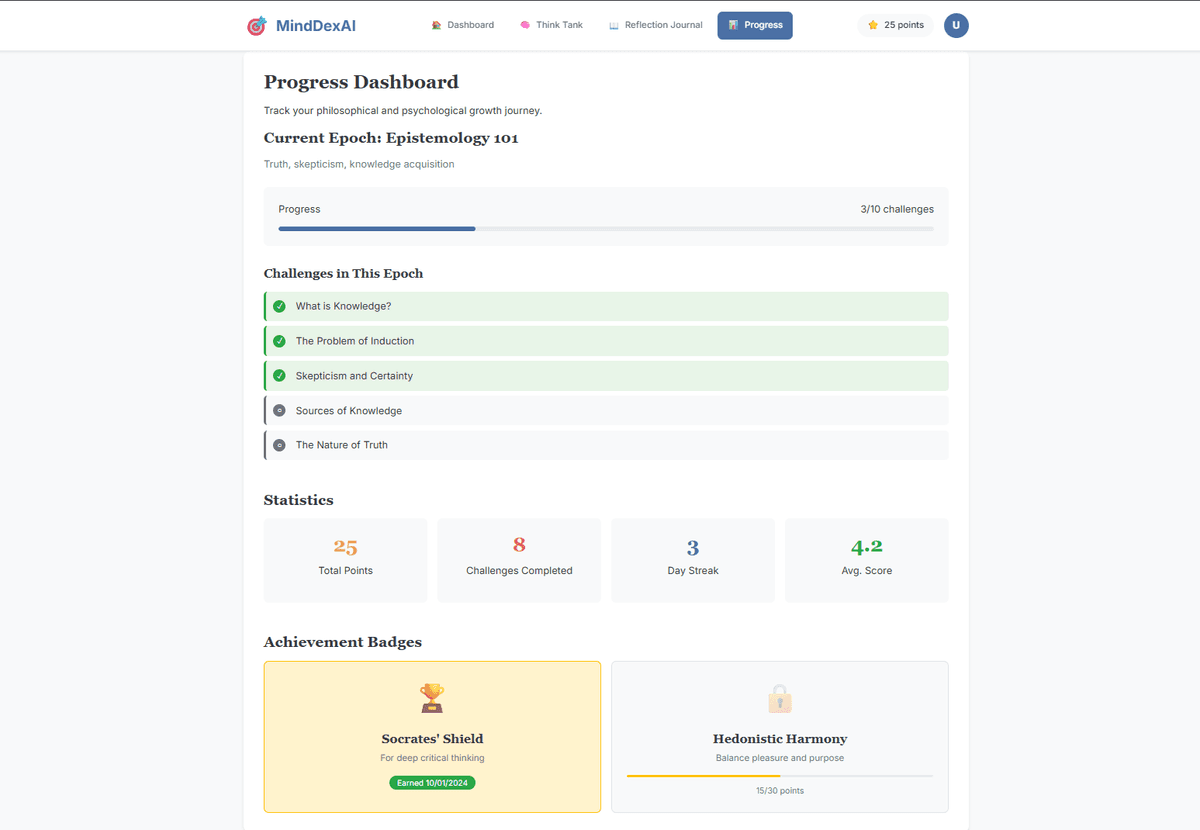Click the star icon next to points
This screenshot has height=830, width=1200.
point(871,25)
